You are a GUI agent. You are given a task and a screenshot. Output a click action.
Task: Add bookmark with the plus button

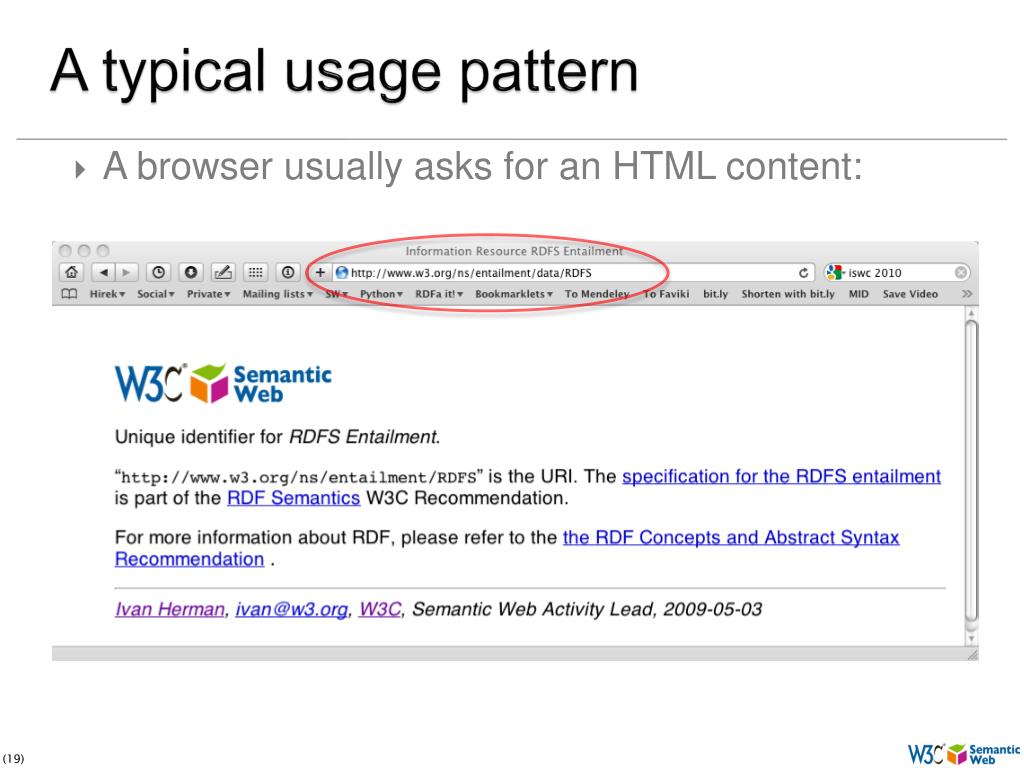coord(320,272)
